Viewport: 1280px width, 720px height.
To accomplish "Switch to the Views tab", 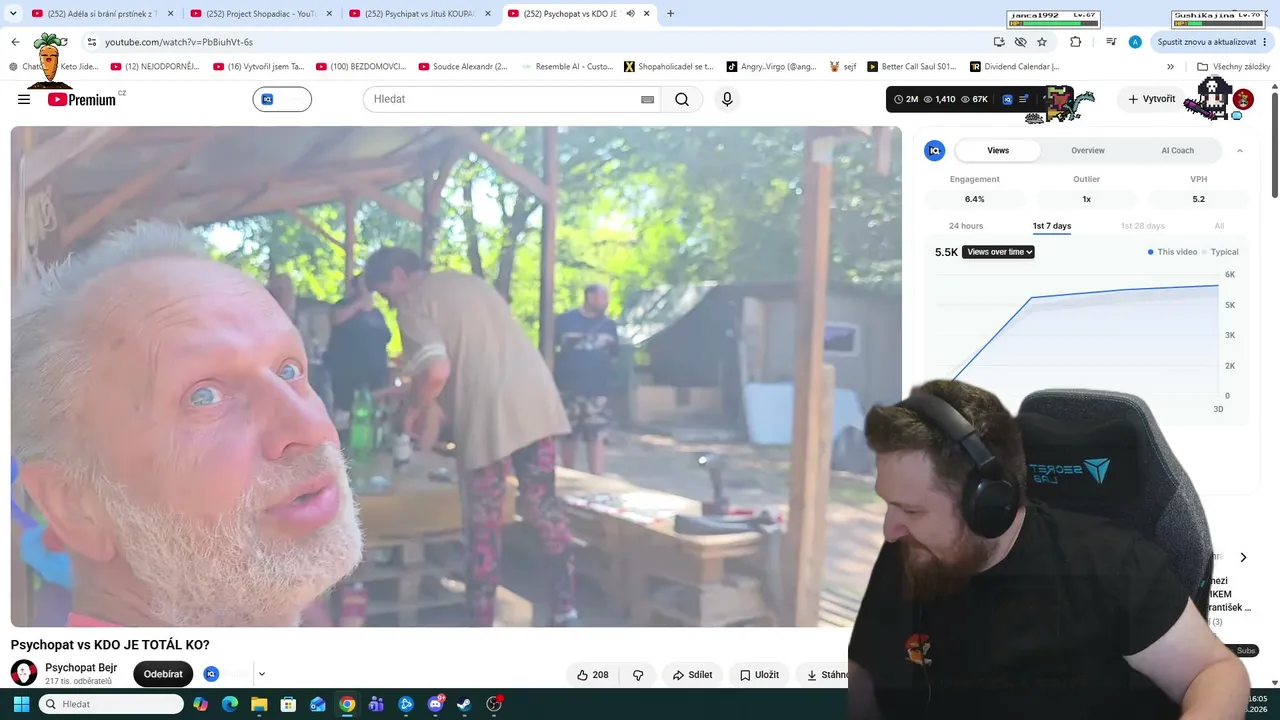I will click(998, 150).
